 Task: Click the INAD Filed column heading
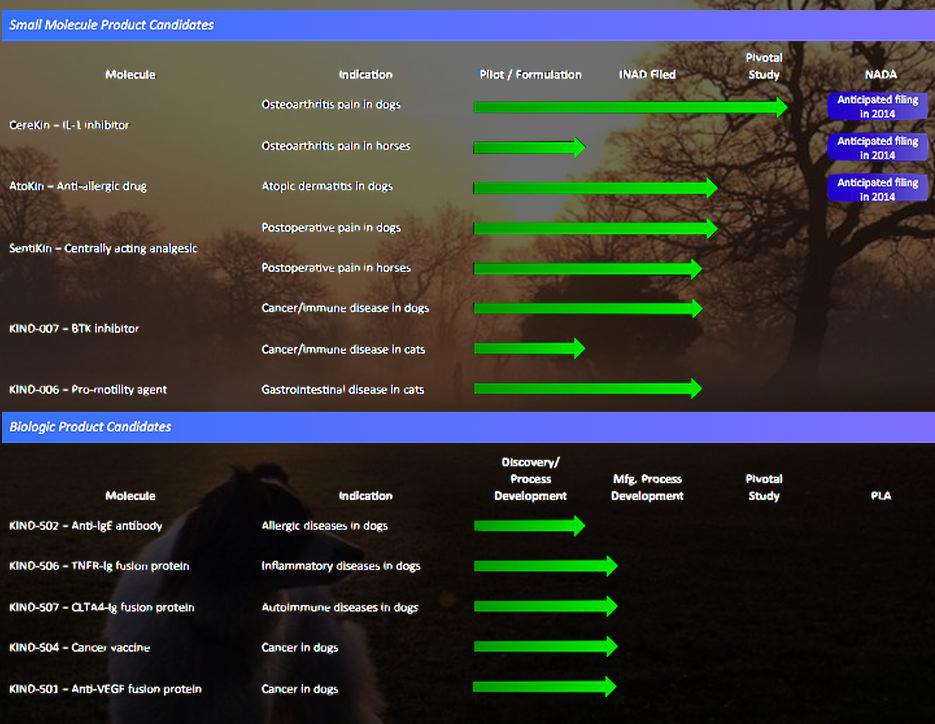click(647, 75)
